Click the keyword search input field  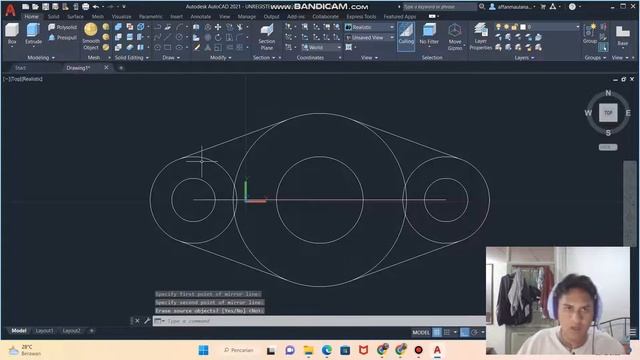tap(440, 7)
